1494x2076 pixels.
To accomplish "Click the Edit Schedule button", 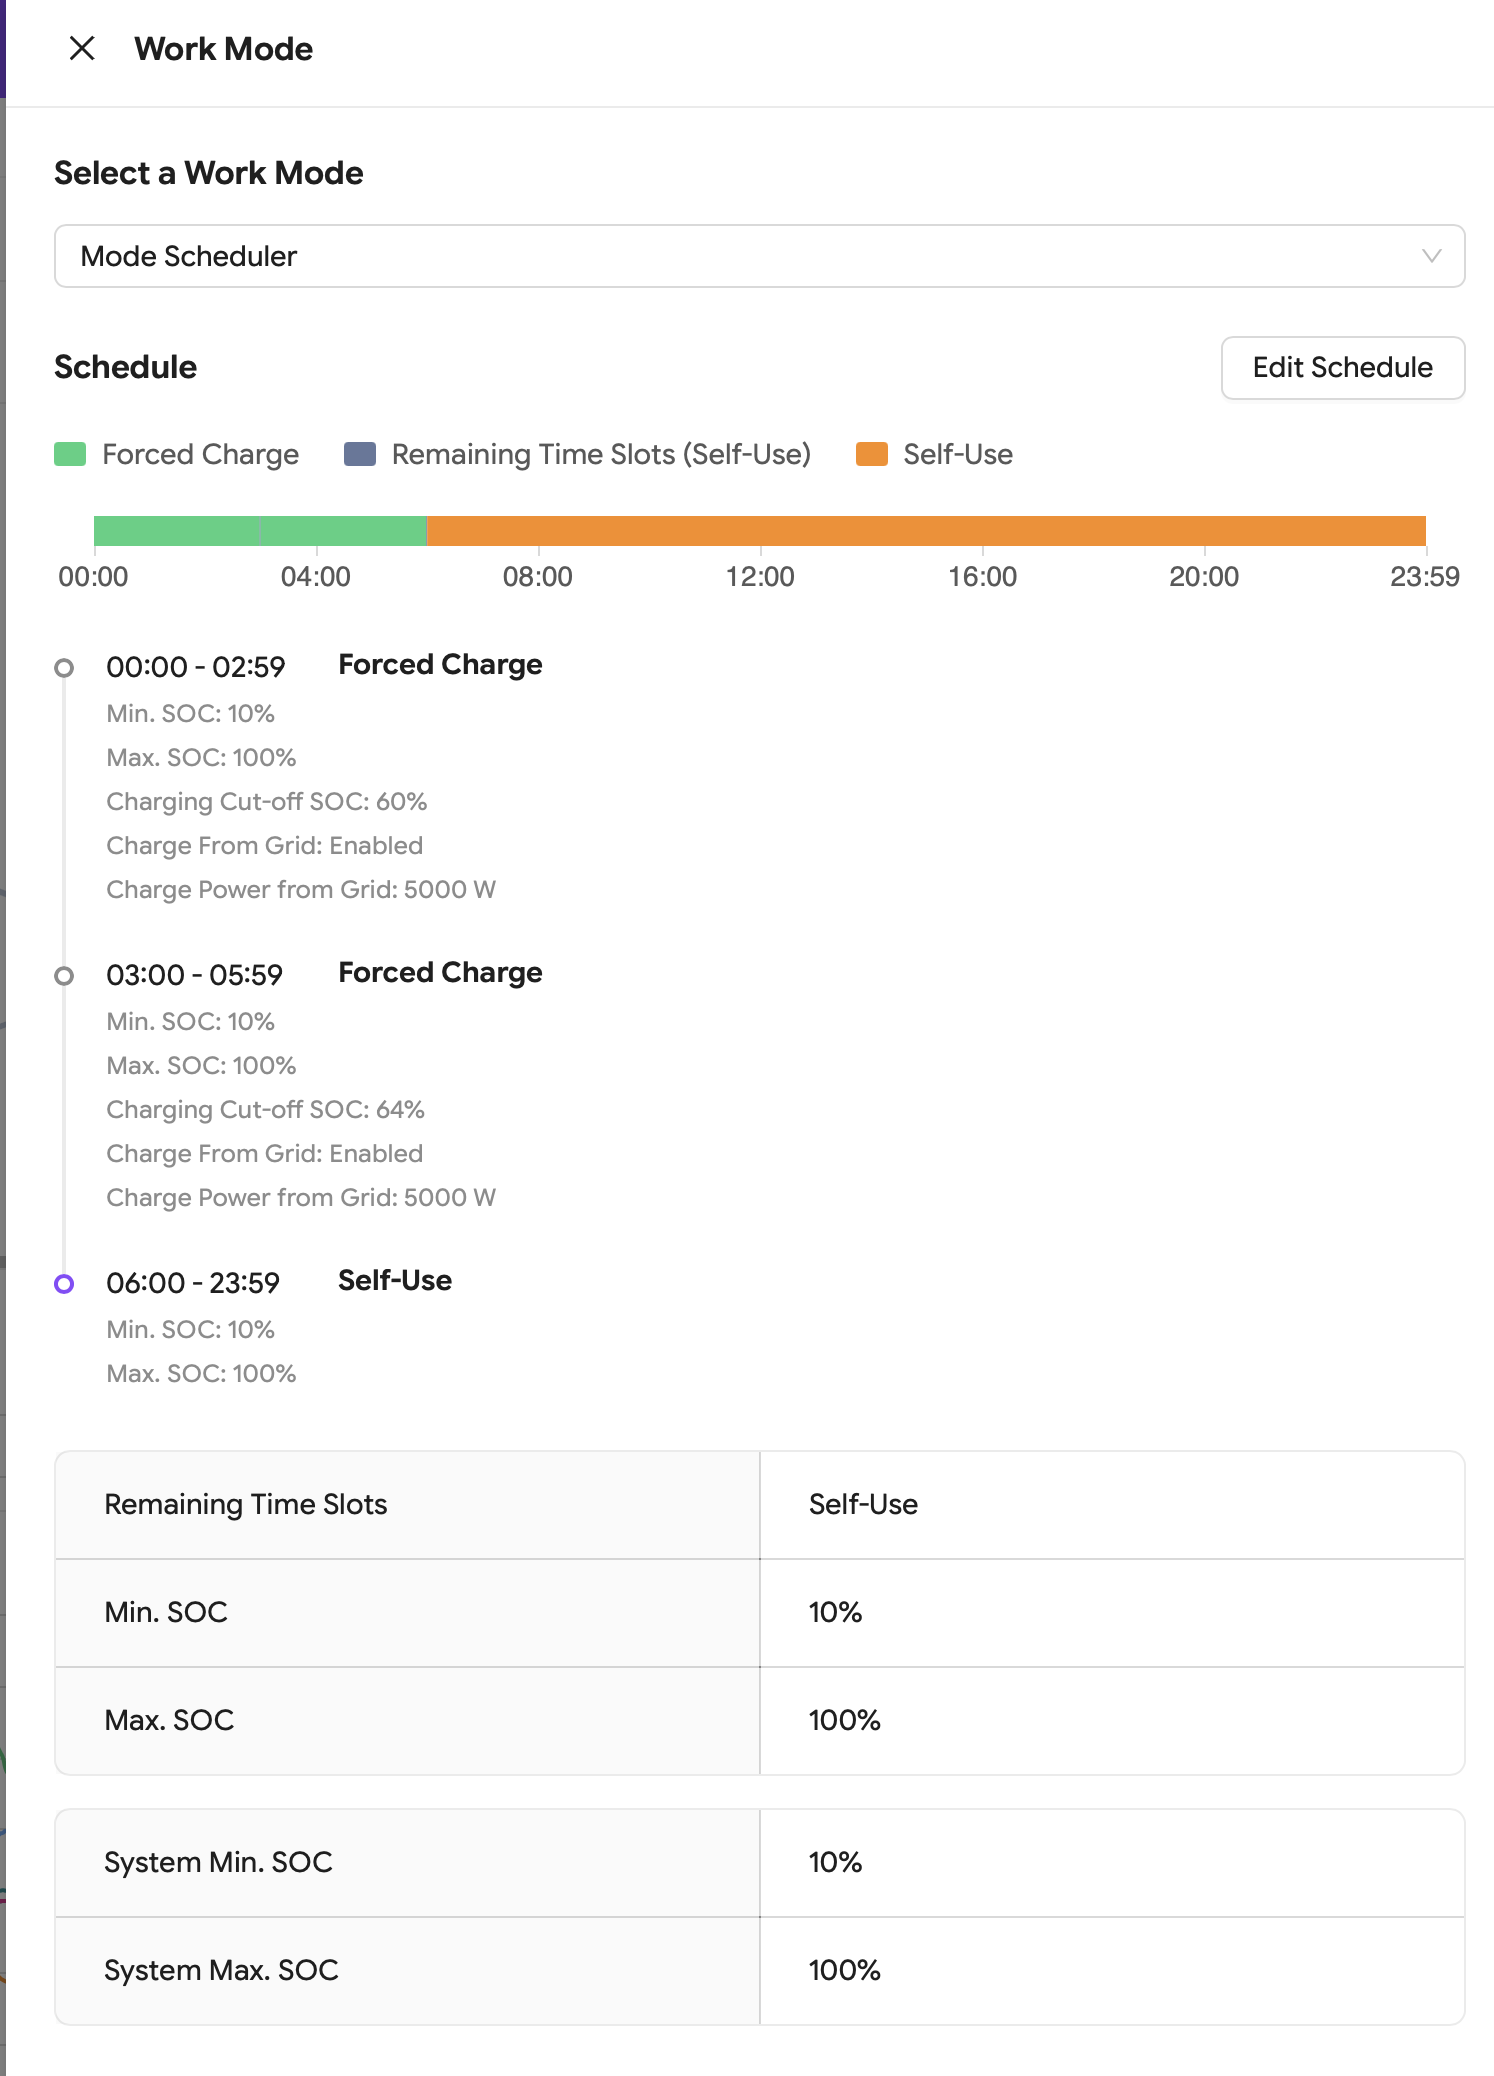I will [1342, 368].
